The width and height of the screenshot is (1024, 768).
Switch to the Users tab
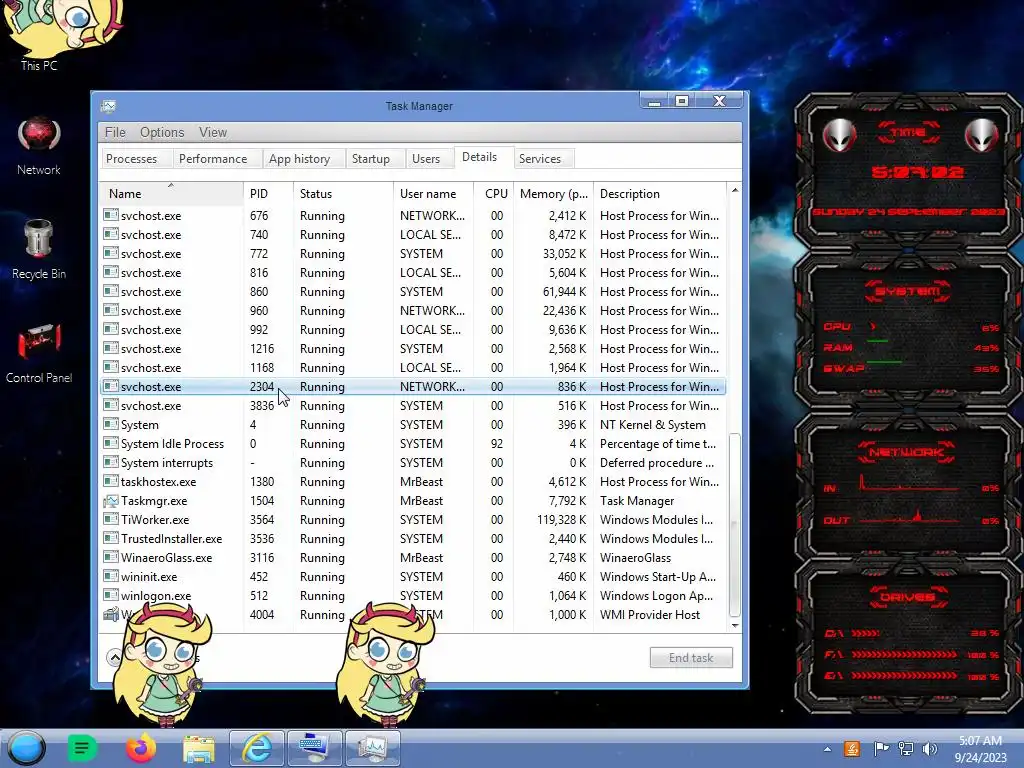coord(426,159)
